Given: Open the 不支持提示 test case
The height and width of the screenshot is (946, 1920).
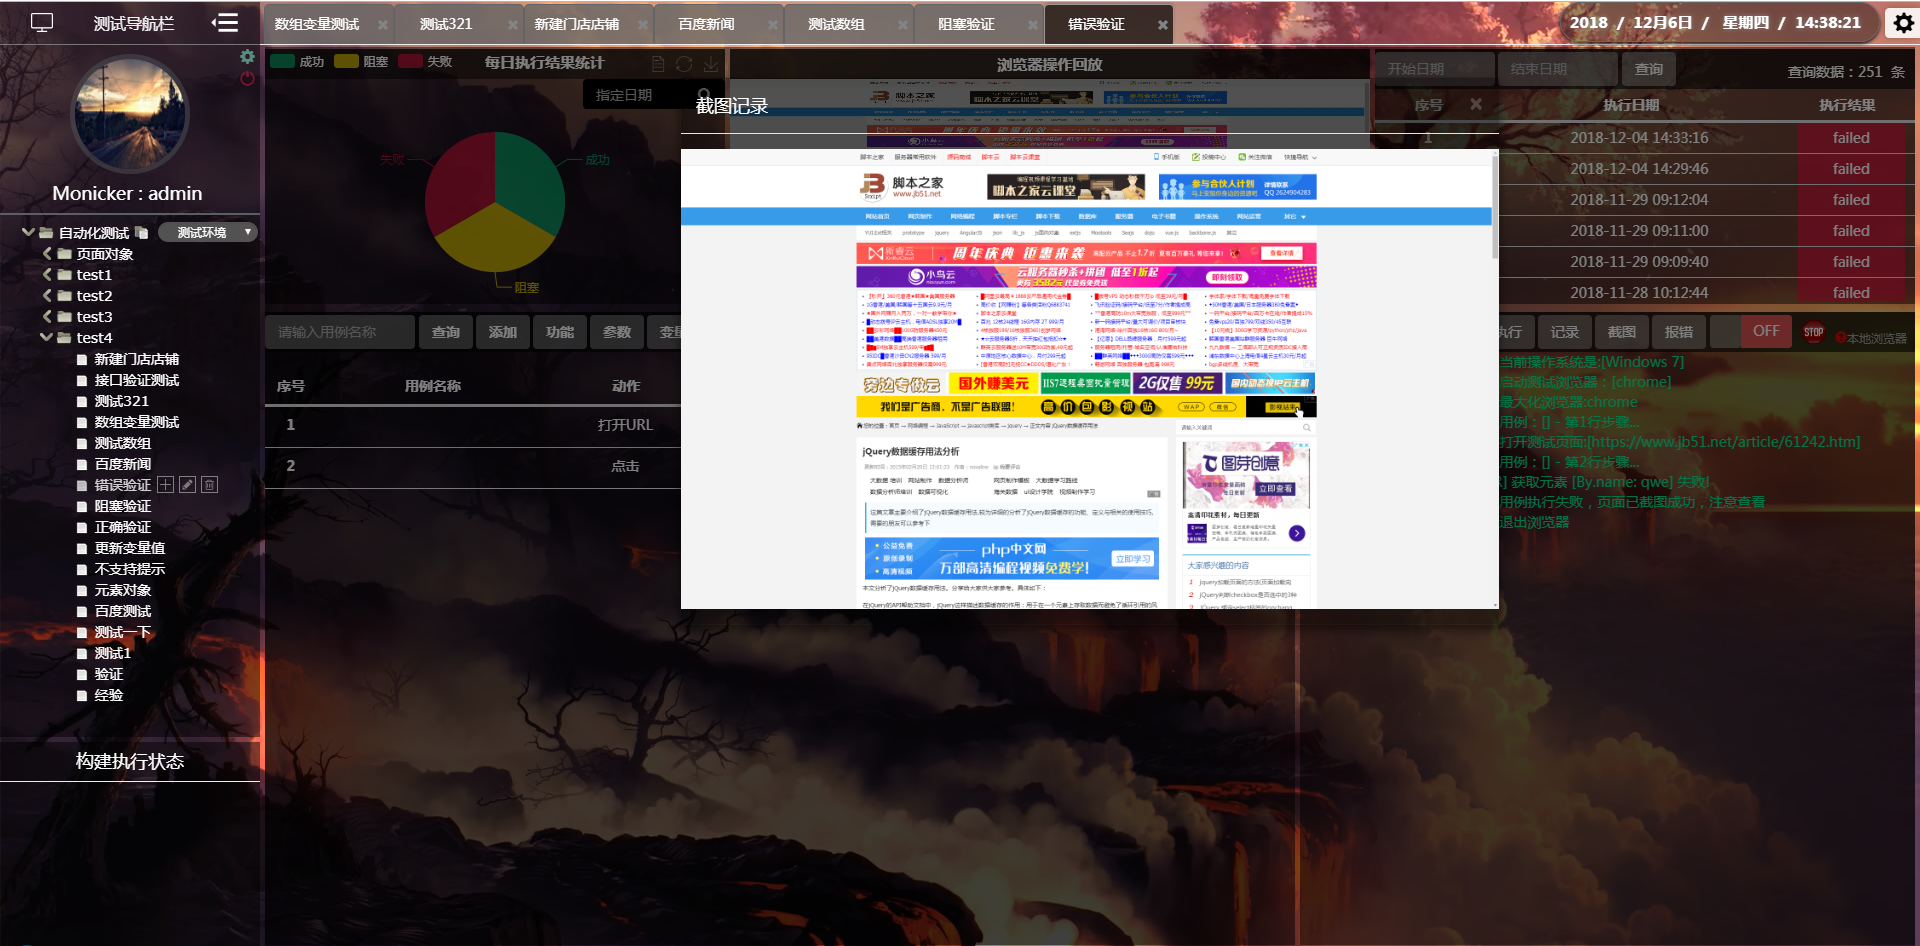Looking at the screenshot, I should click(x=130, y=569).
